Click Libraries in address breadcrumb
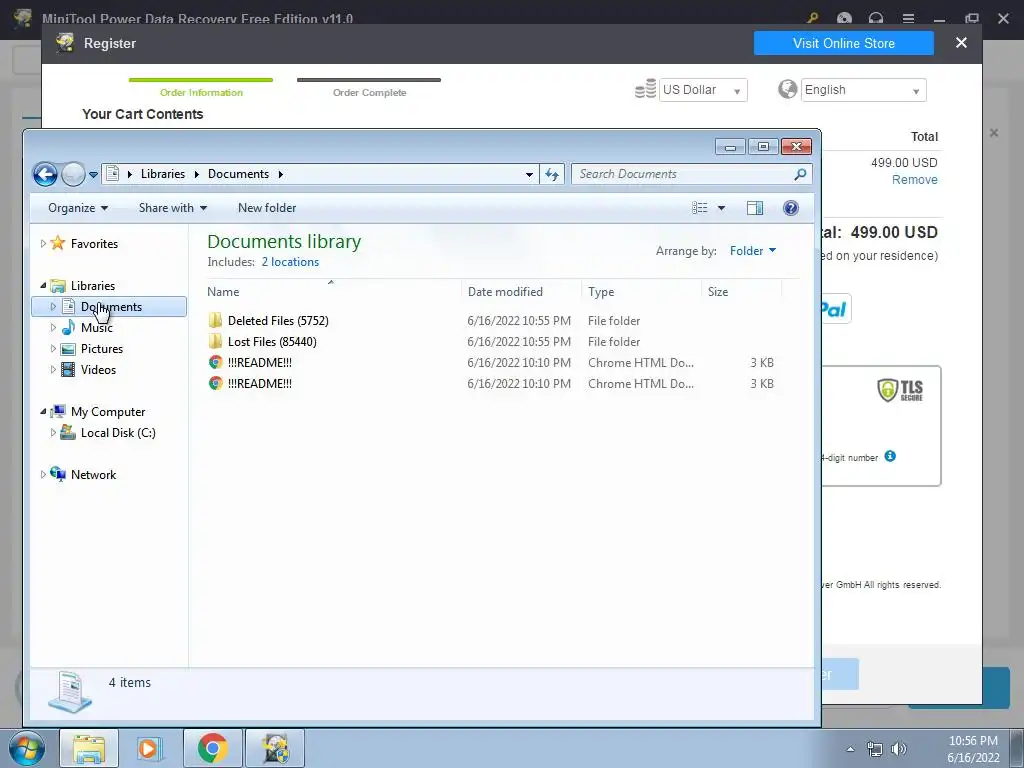The width and height of the screenshot is (1024, 768). [x=163, y=174]
